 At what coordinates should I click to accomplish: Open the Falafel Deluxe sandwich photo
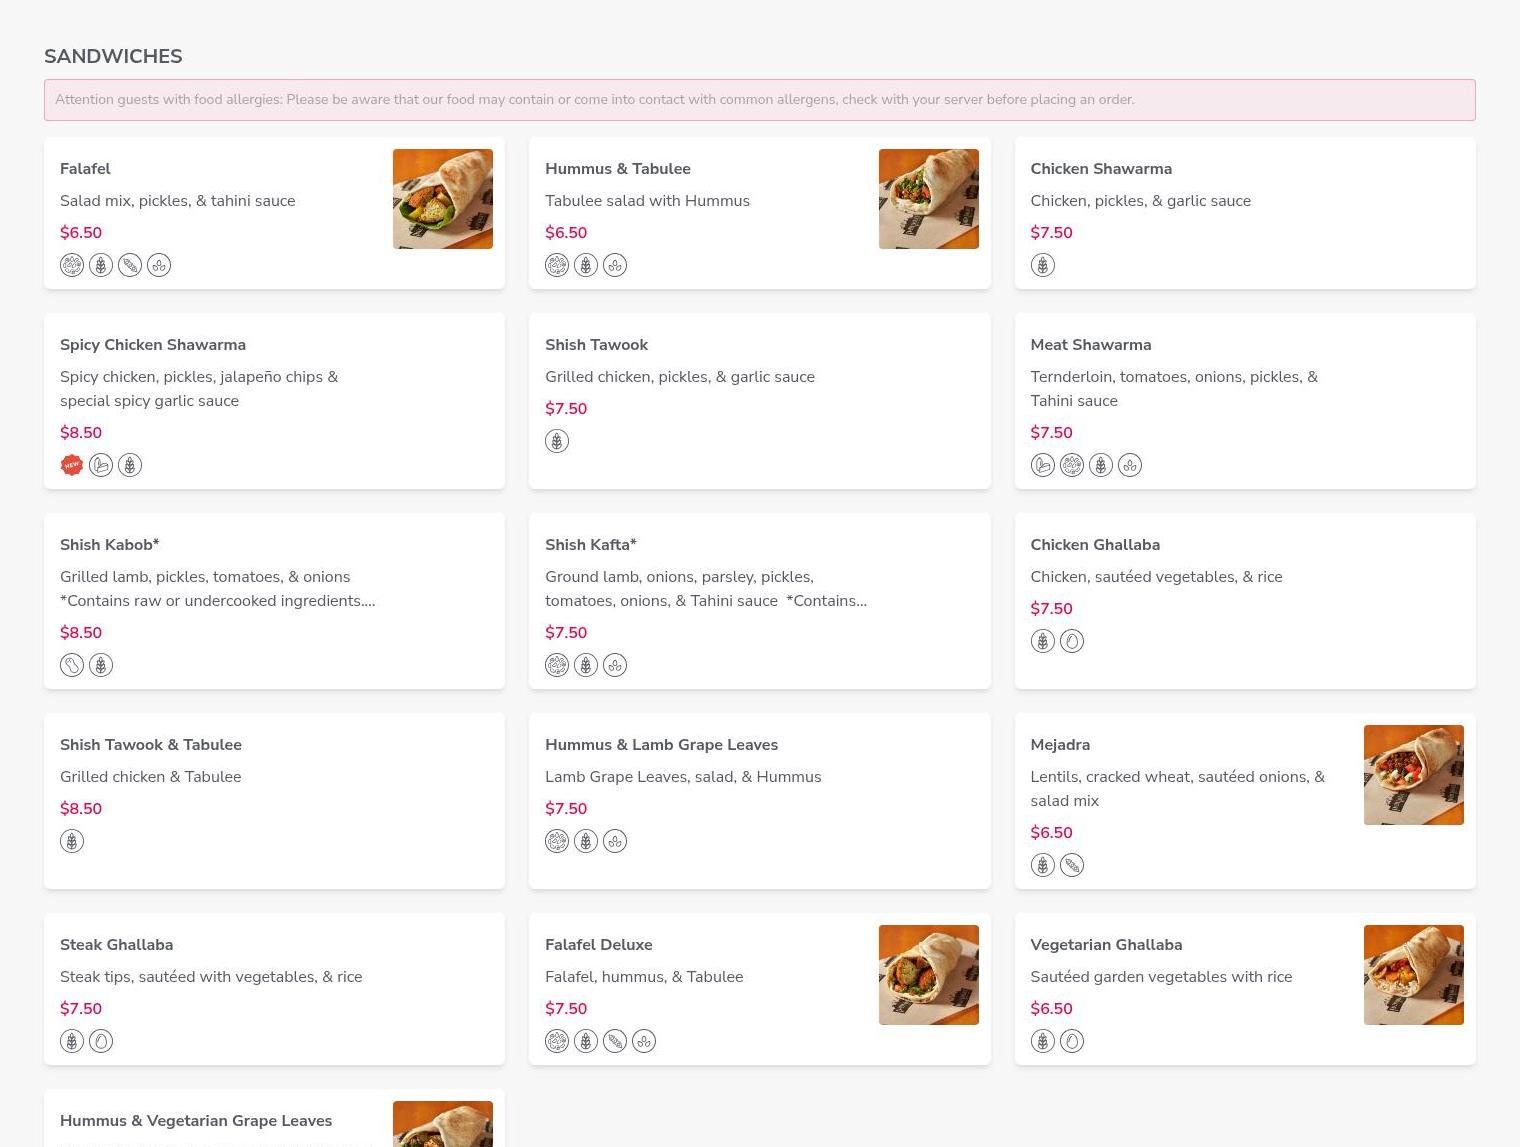pyautogui.click(x=928, y=975)
